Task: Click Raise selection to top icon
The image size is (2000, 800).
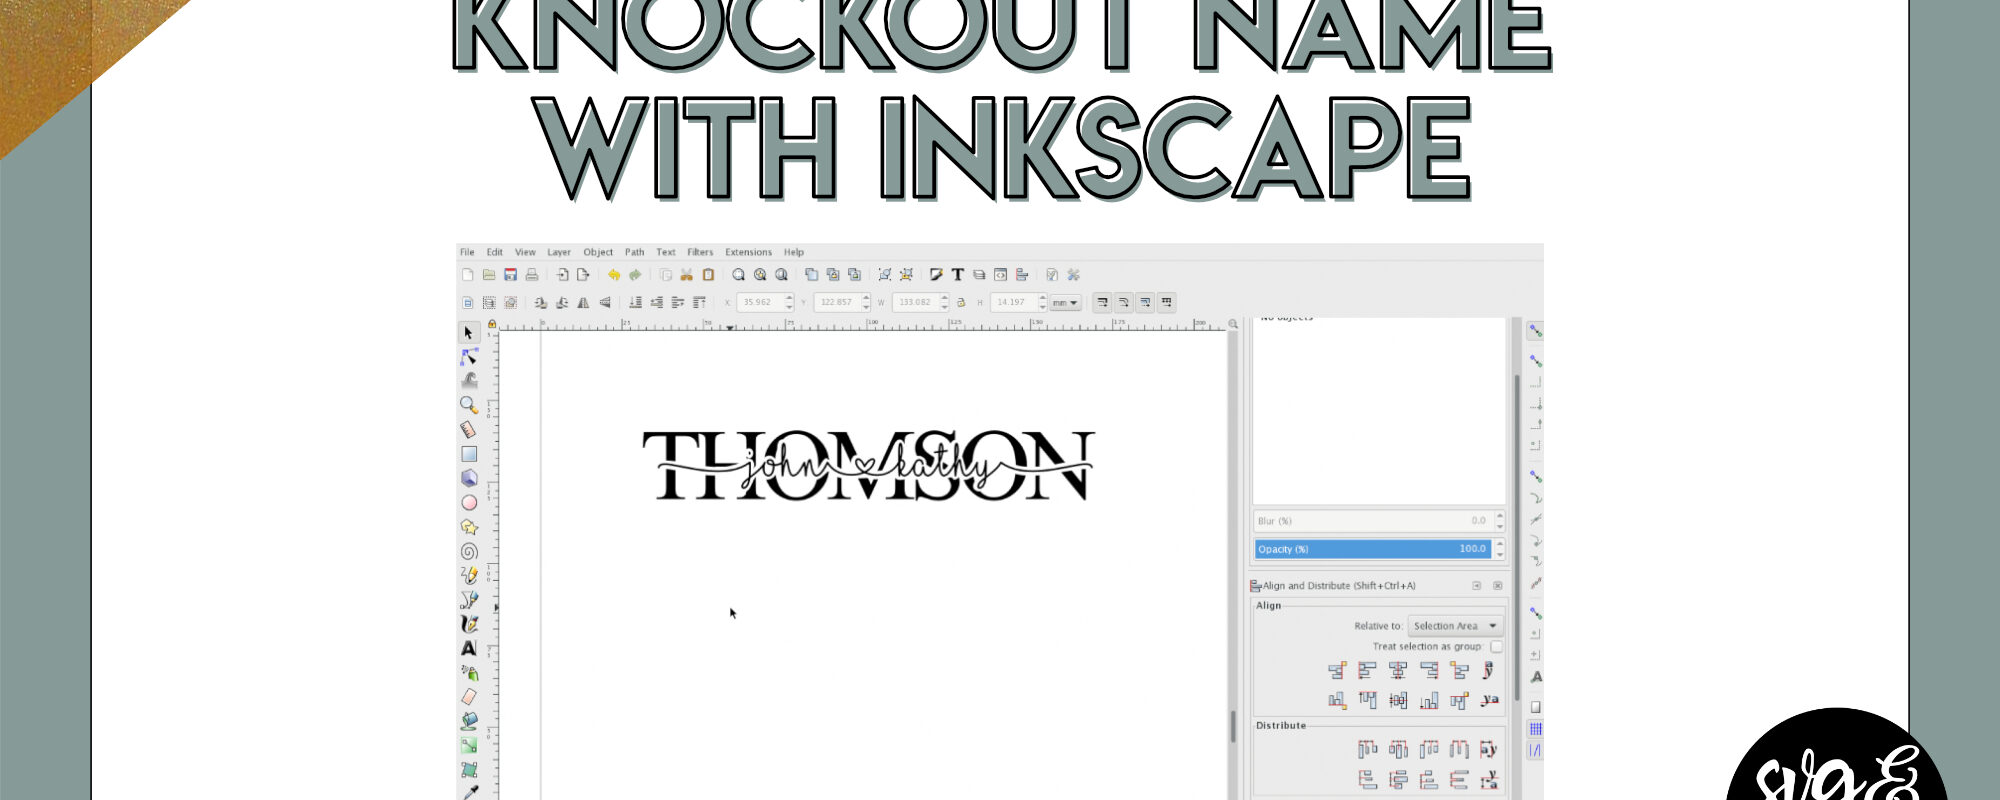Action: point(699,302)
